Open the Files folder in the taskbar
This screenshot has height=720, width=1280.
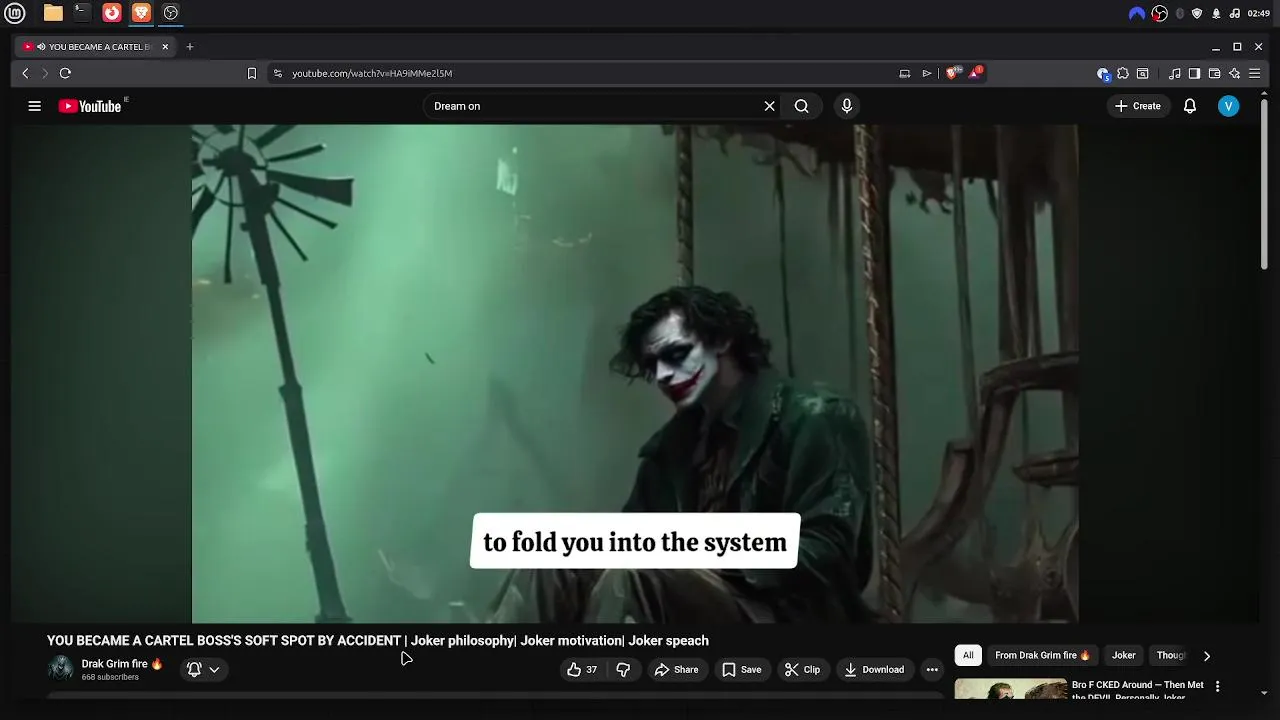pos(53,13)
